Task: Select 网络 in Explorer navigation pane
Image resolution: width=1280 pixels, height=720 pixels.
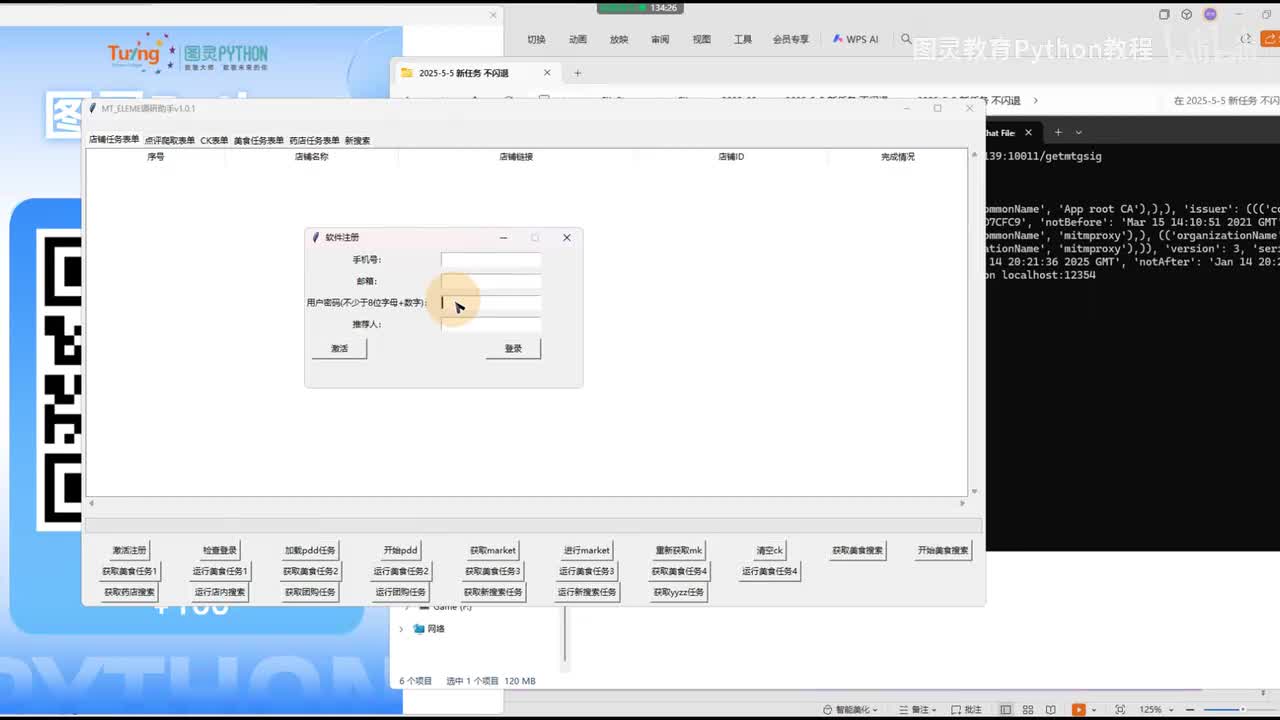Action: pyautogui.click(x=436, y=629)
